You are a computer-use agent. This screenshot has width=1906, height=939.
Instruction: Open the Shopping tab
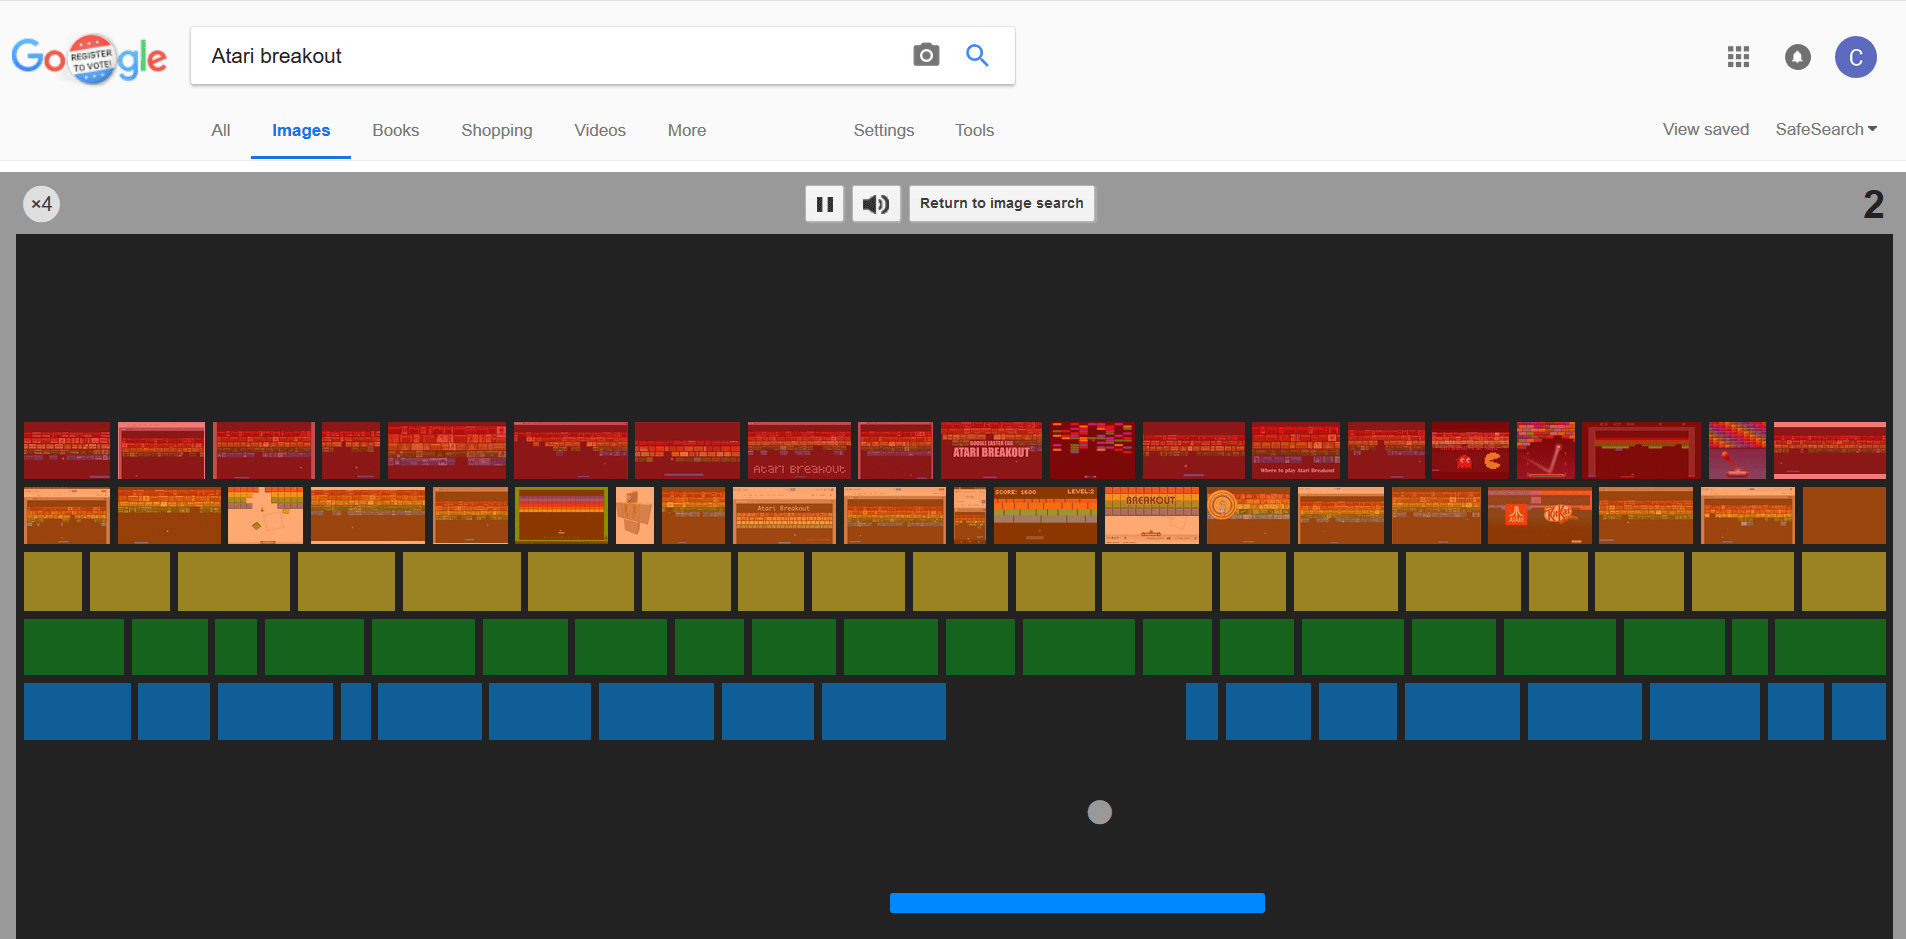pos(497,130)
